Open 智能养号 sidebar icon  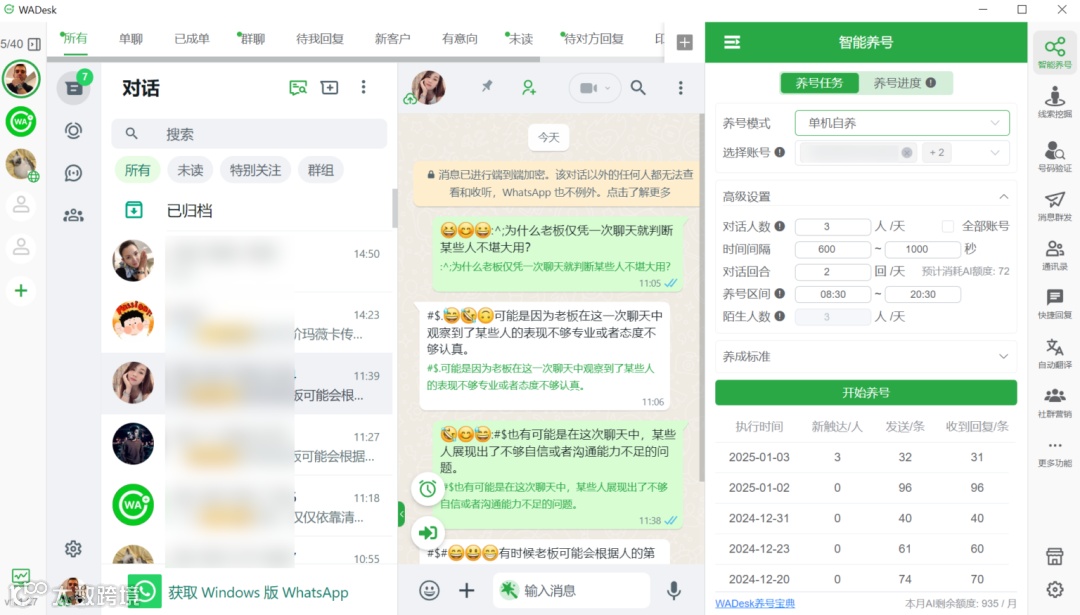coord(1054,52)
